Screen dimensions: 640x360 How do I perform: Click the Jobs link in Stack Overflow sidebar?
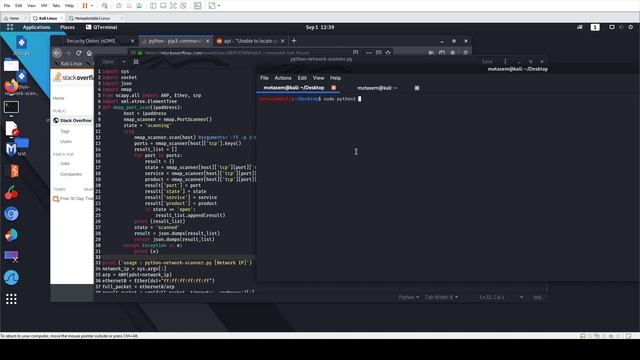click(x=65, y=163)
